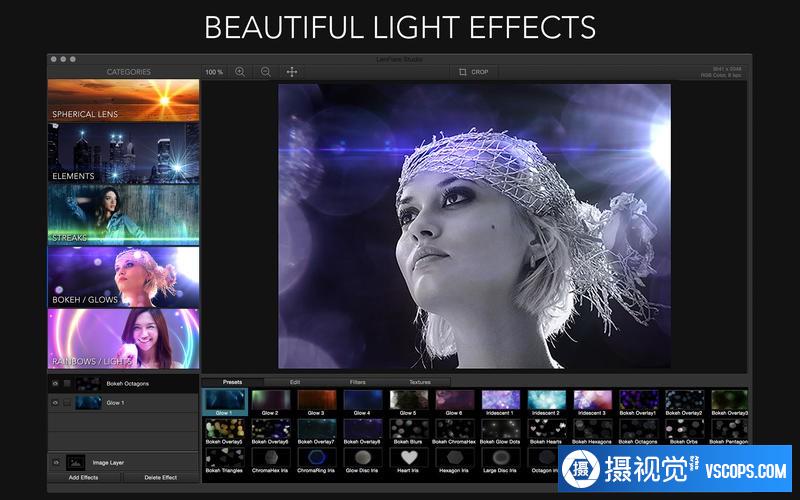Pick the Bokeh Overlay8 preset
800x500 pixels.
[362, 431]
